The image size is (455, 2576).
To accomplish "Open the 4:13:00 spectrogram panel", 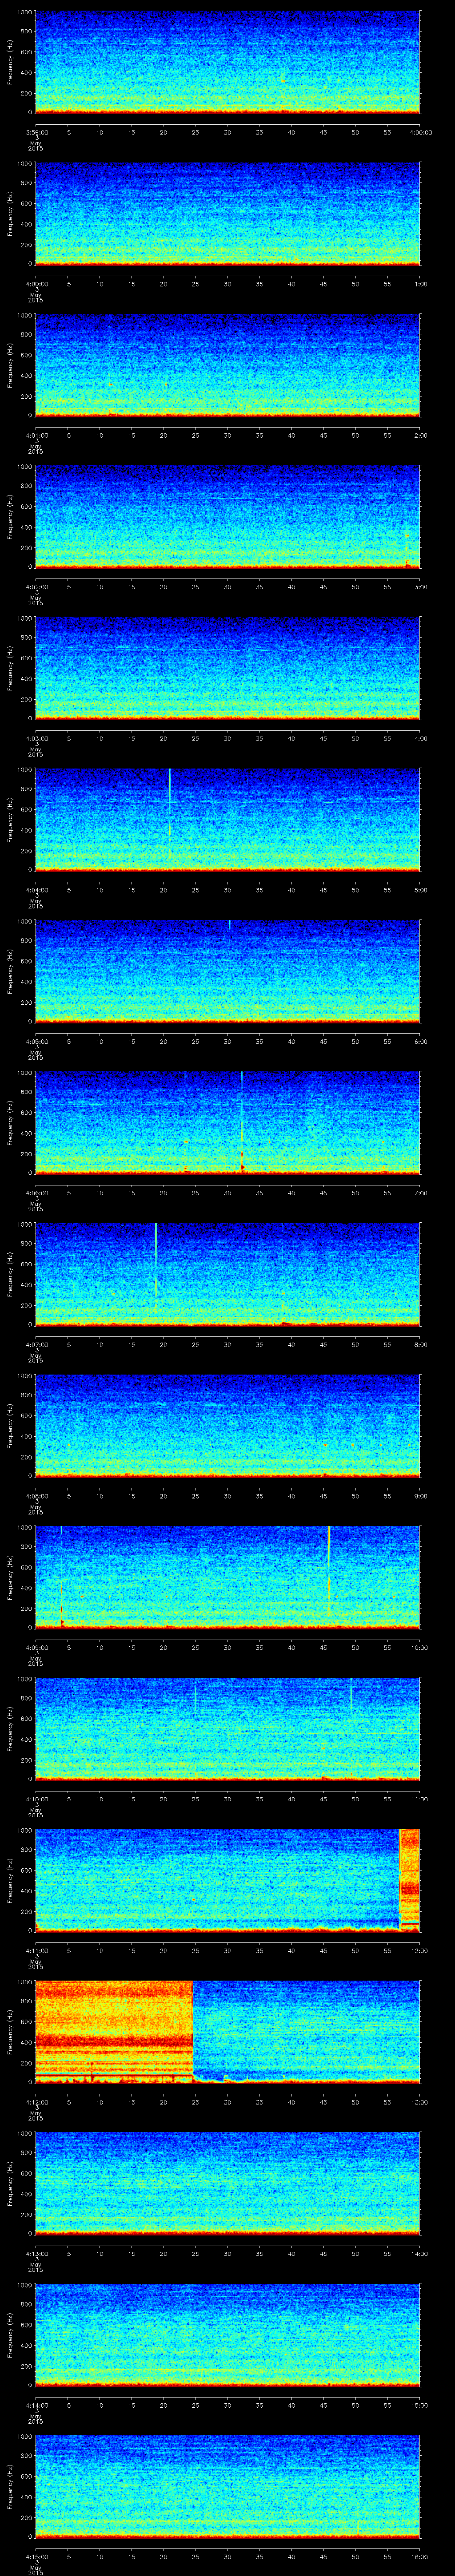I will [228, 2183].
